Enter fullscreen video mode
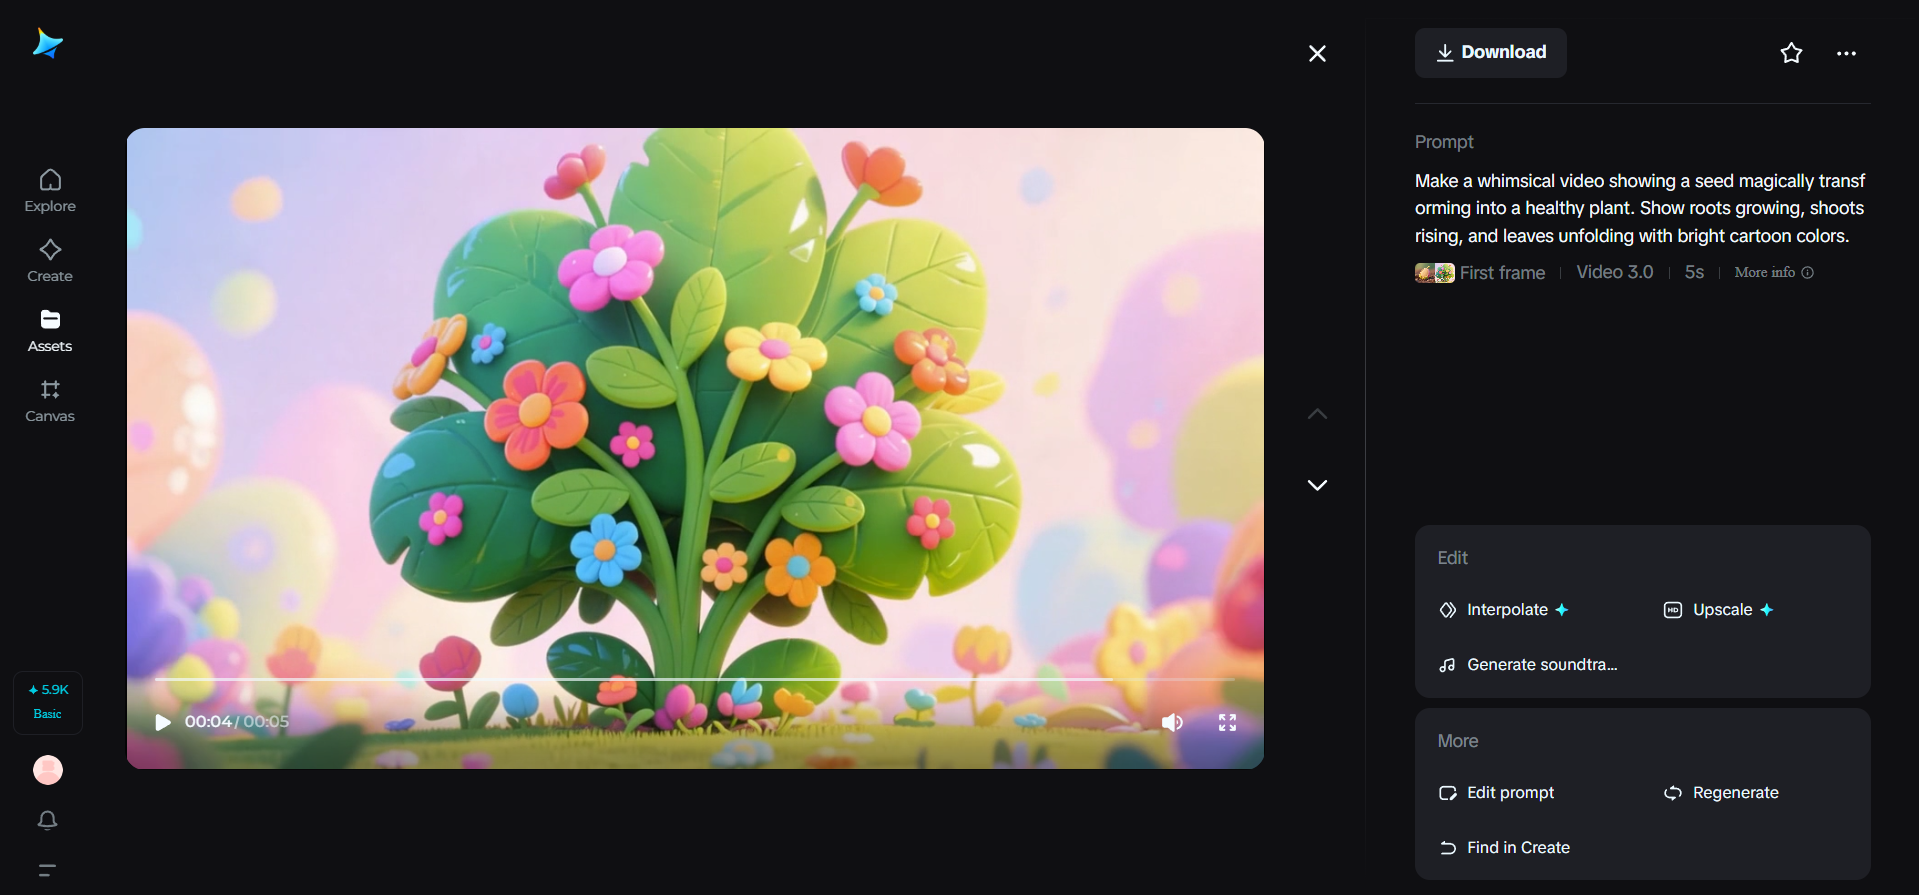Image resolution: width=1919 pixels, height=895 pixels. 1227,722
